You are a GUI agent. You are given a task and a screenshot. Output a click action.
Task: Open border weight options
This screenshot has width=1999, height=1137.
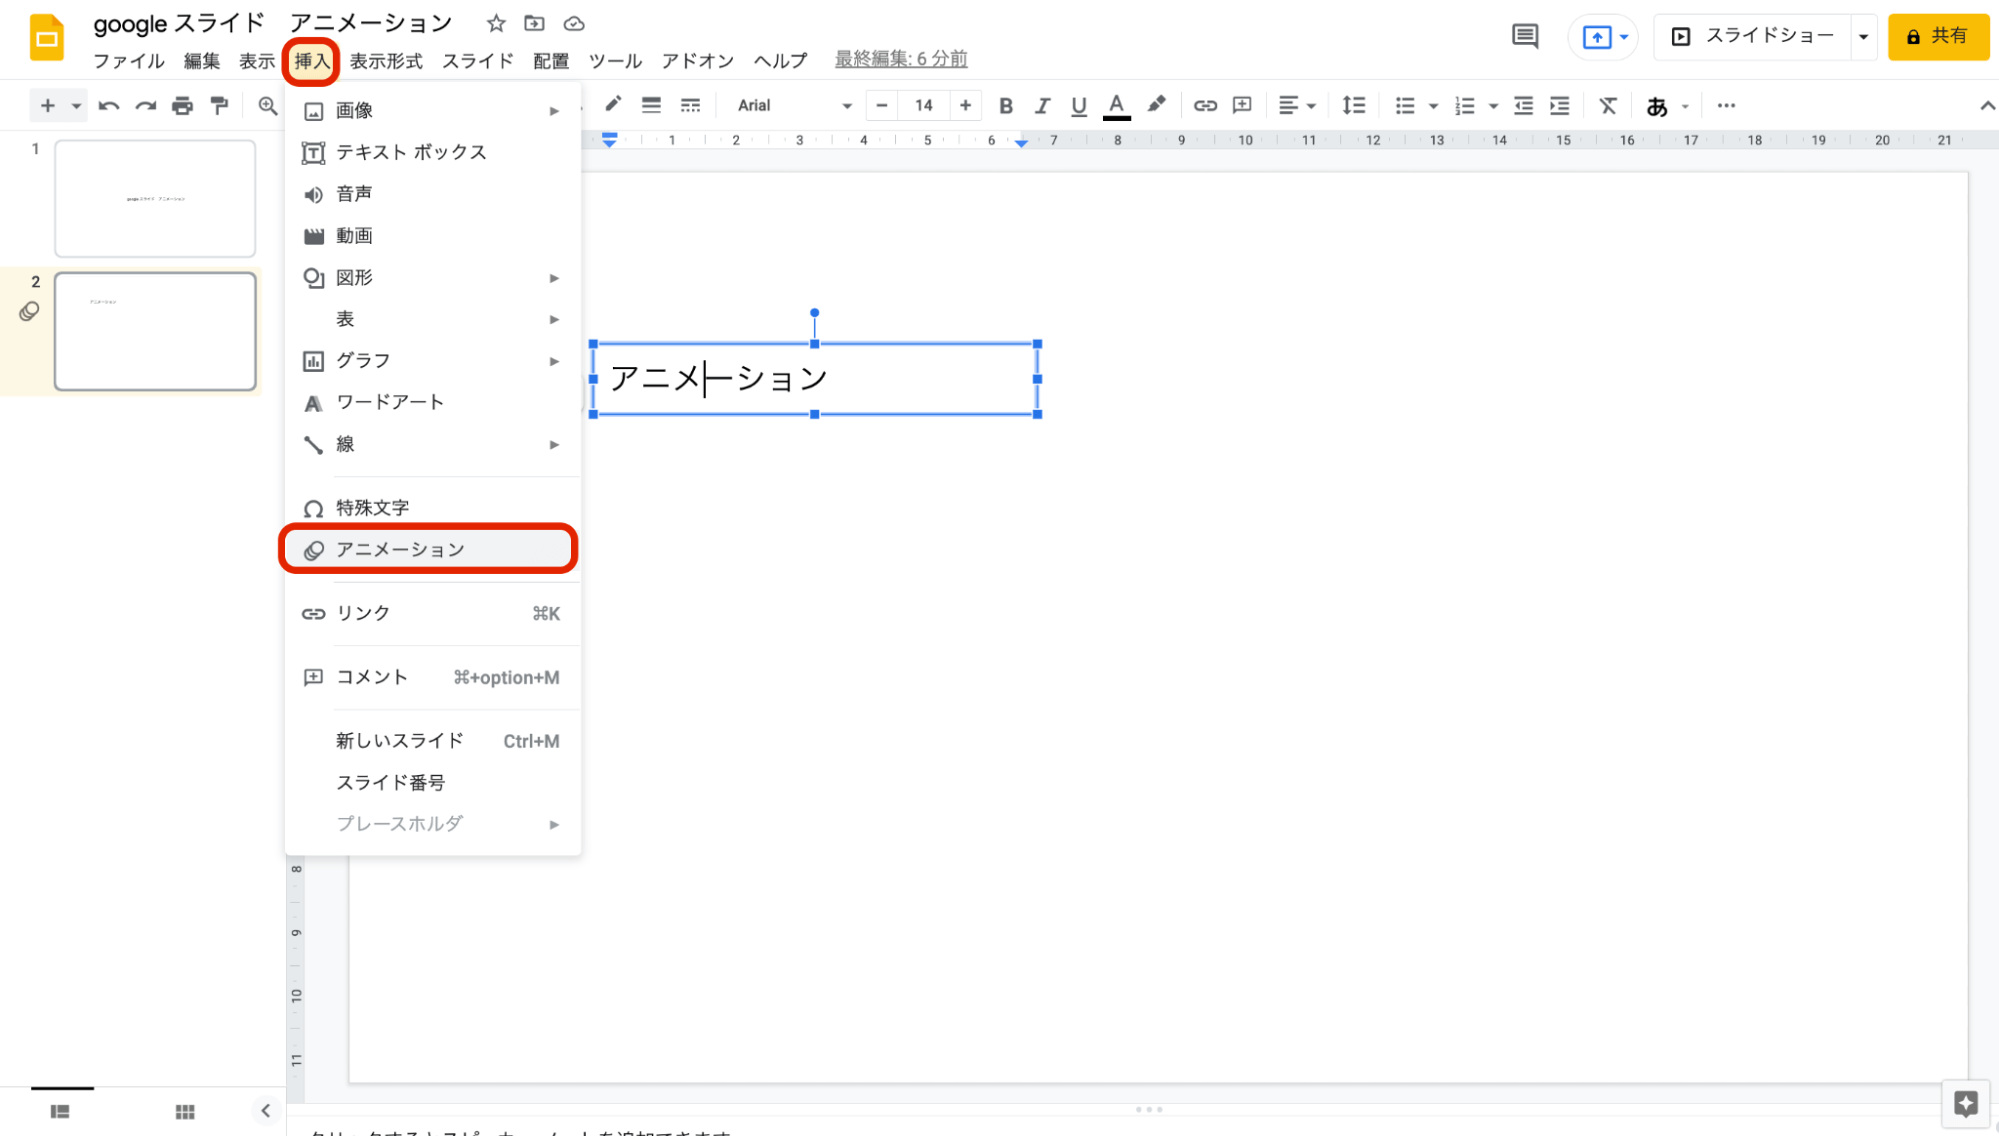coord(651,105)
